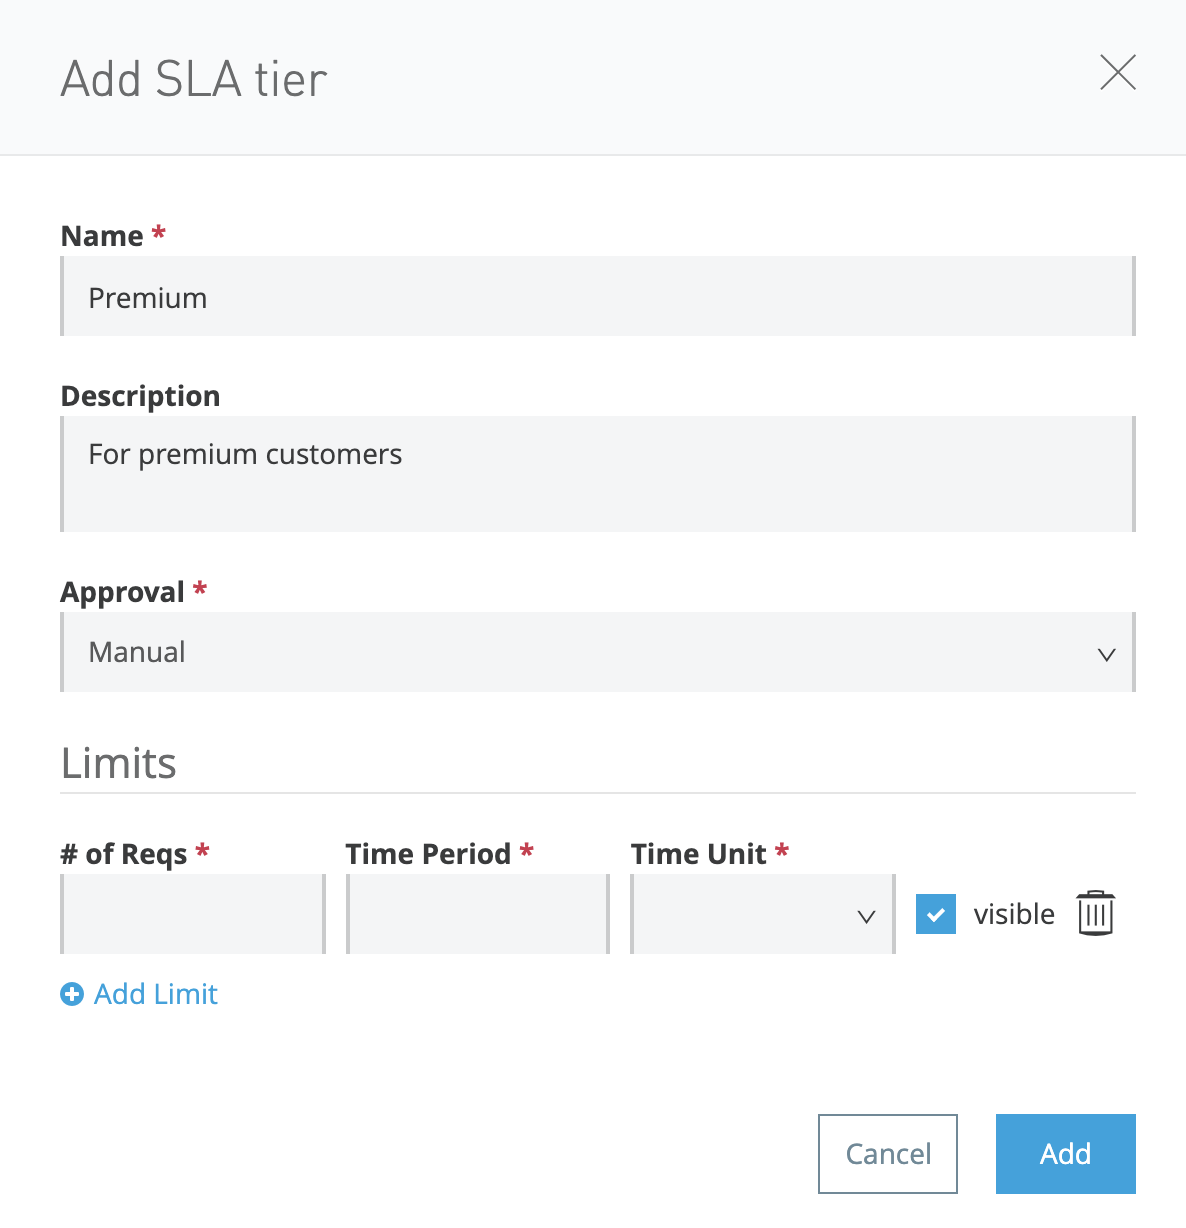Close the Add SLA tier dialog
This screenshot has width=1186, height=1228.
click(x=1117, y=73)
